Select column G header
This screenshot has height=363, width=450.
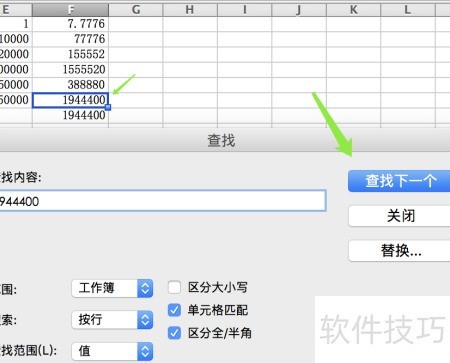136,10
